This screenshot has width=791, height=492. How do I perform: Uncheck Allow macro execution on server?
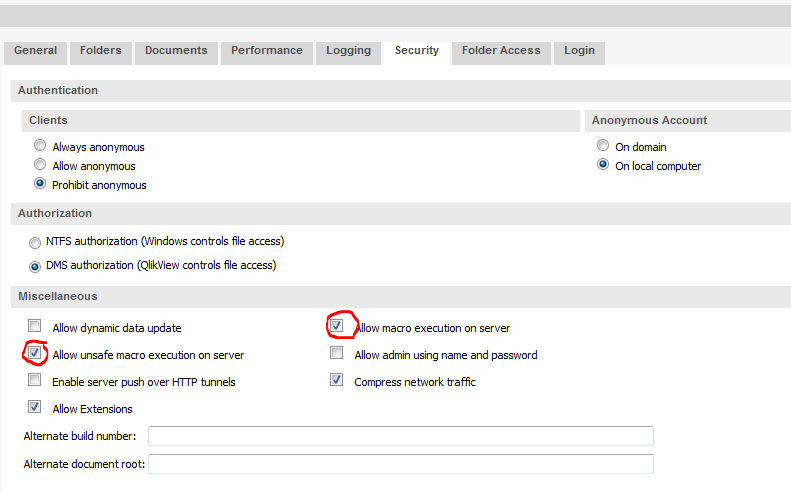(x=337, y=326)
